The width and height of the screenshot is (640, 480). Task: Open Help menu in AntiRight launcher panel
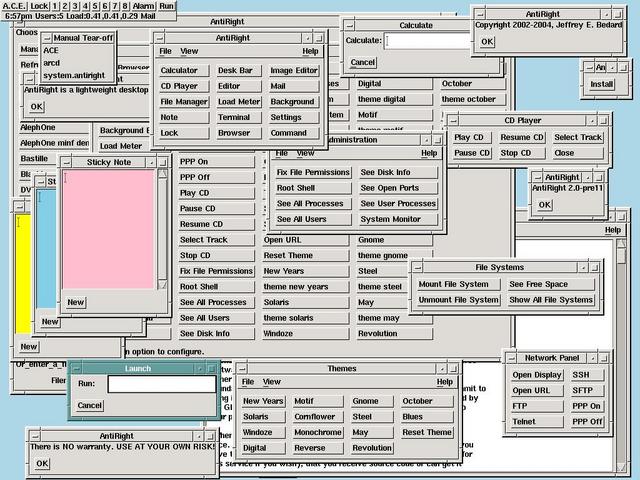310,50
